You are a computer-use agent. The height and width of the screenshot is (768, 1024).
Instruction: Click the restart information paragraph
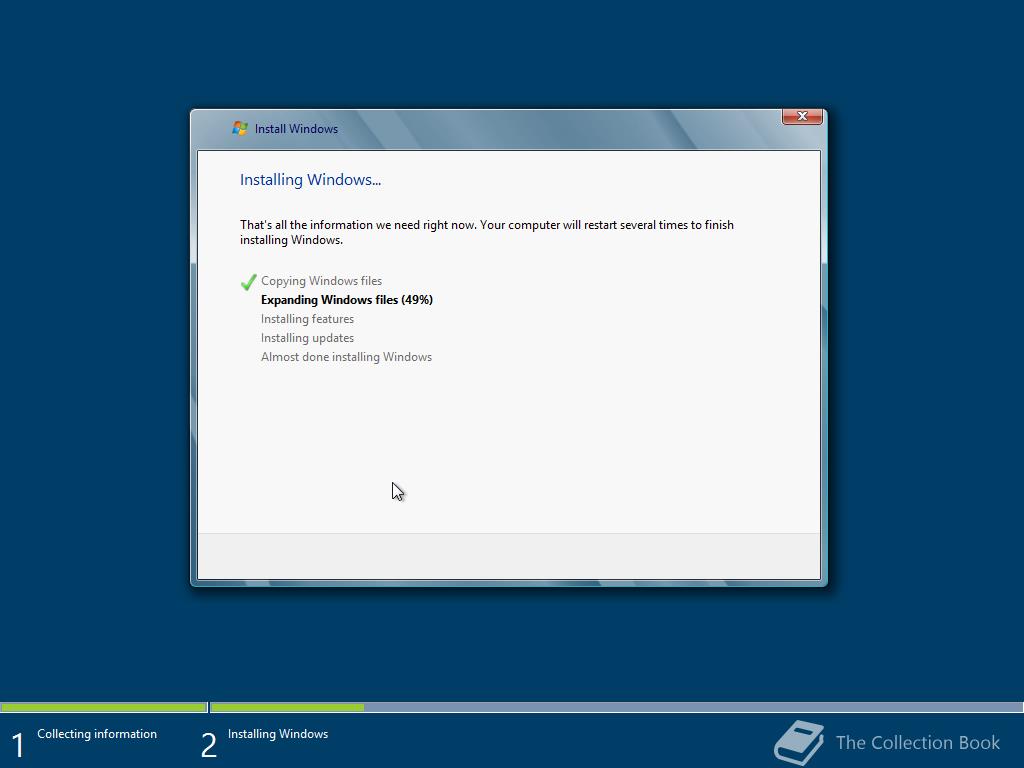click(487, 232)
